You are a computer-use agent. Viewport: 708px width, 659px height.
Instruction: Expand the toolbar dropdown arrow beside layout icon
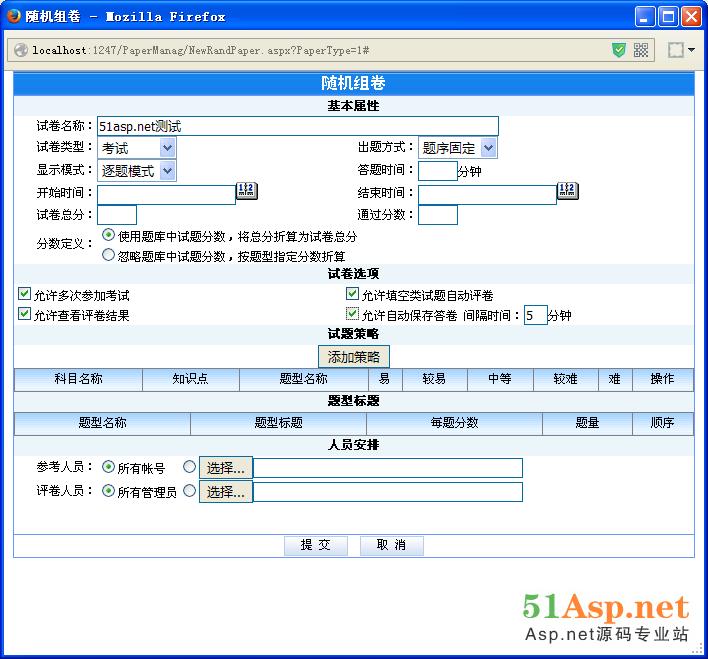tap(691, 50)
